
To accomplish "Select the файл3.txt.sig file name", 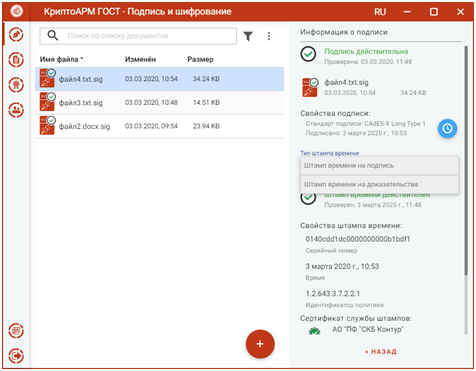I will (x=81, y=103).
